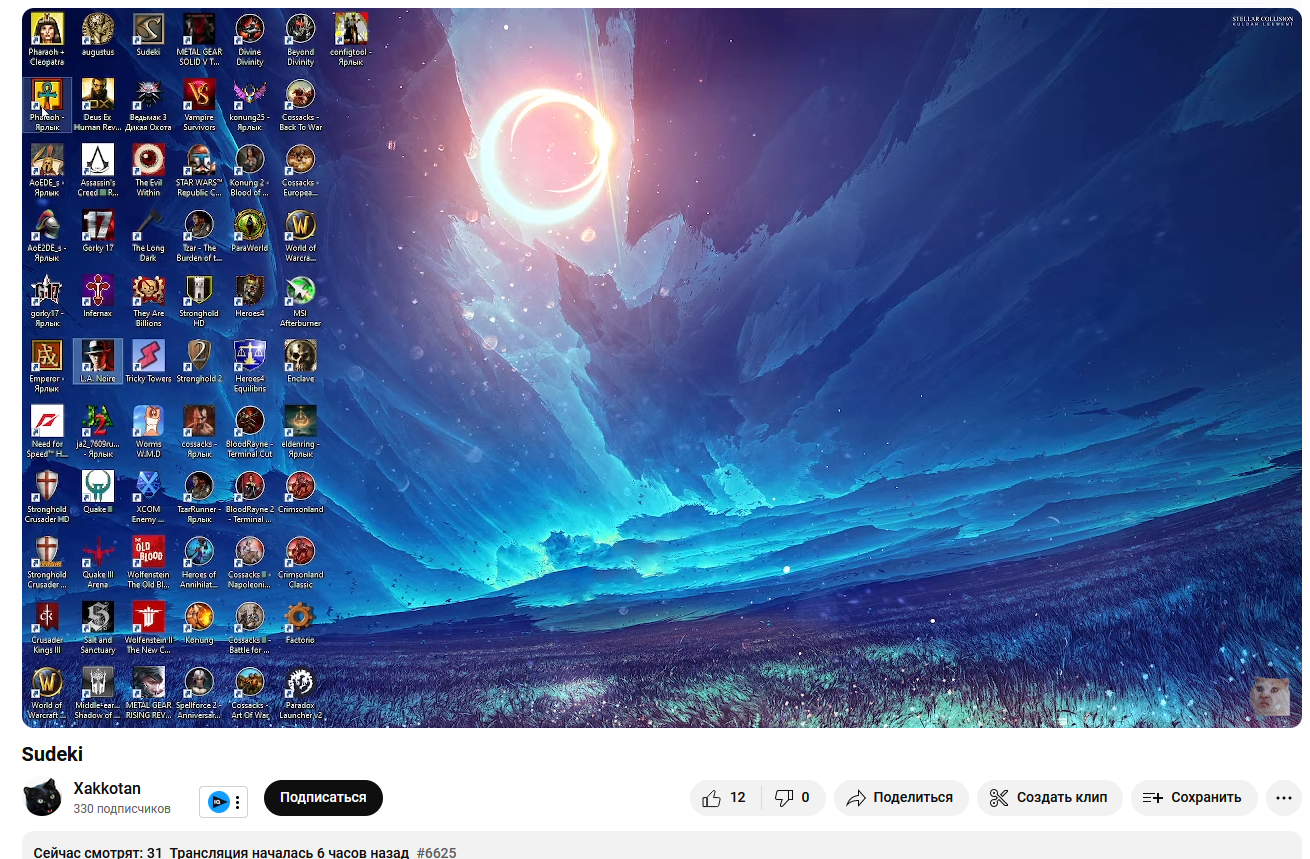Open the more actions ellipsis menu
This screenshot has height=859, width=1310.
pyautogui.click(x=1283, y=798)
